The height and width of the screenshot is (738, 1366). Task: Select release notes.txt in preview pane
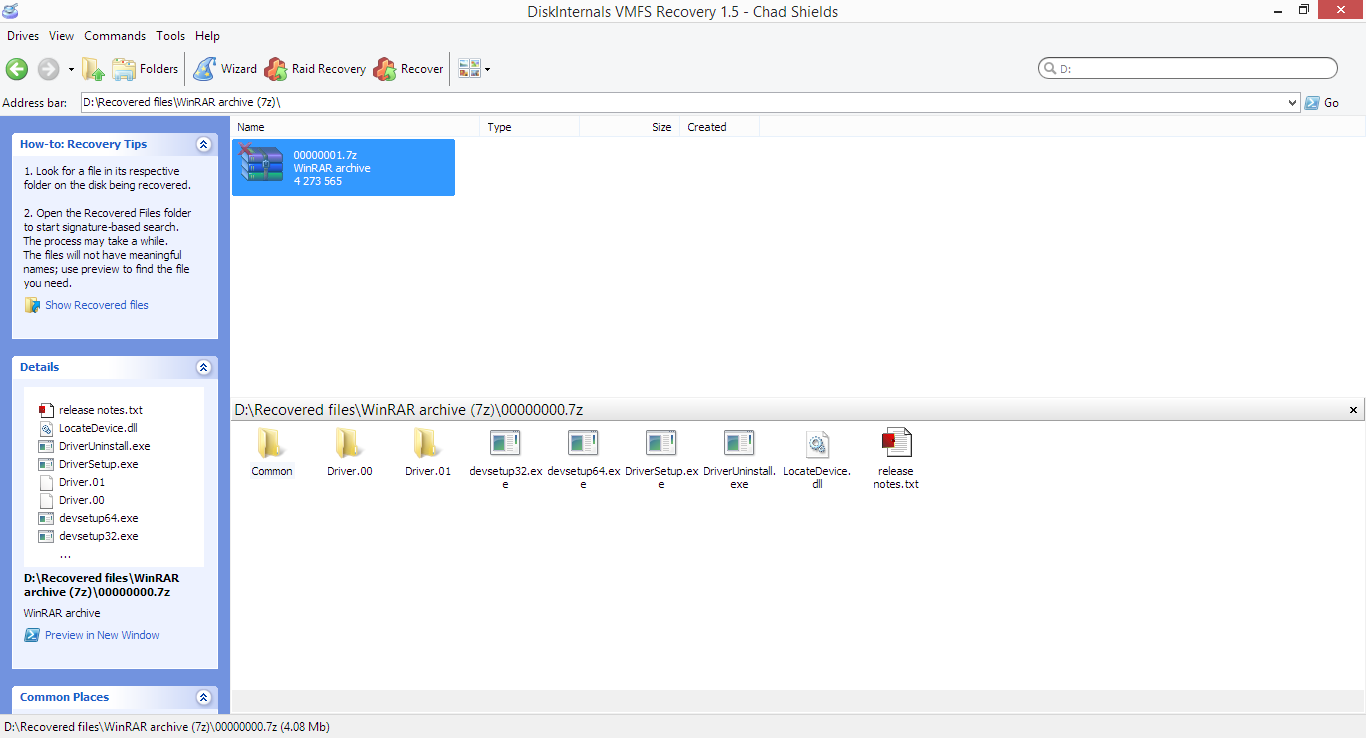895,459
